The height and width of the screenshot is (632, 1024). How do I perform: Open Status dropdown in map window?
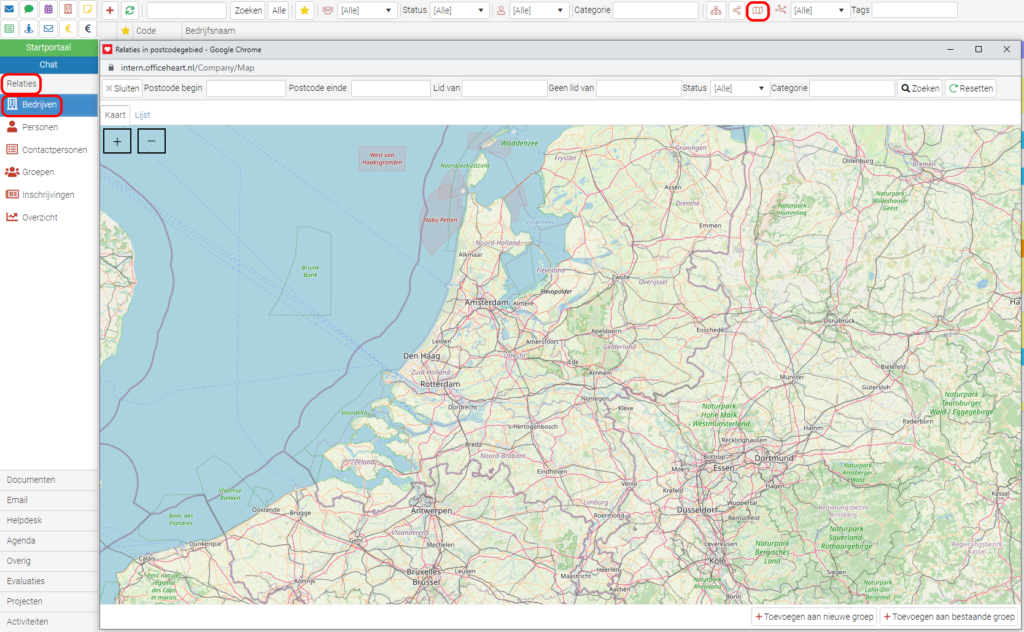pos(739,88)
